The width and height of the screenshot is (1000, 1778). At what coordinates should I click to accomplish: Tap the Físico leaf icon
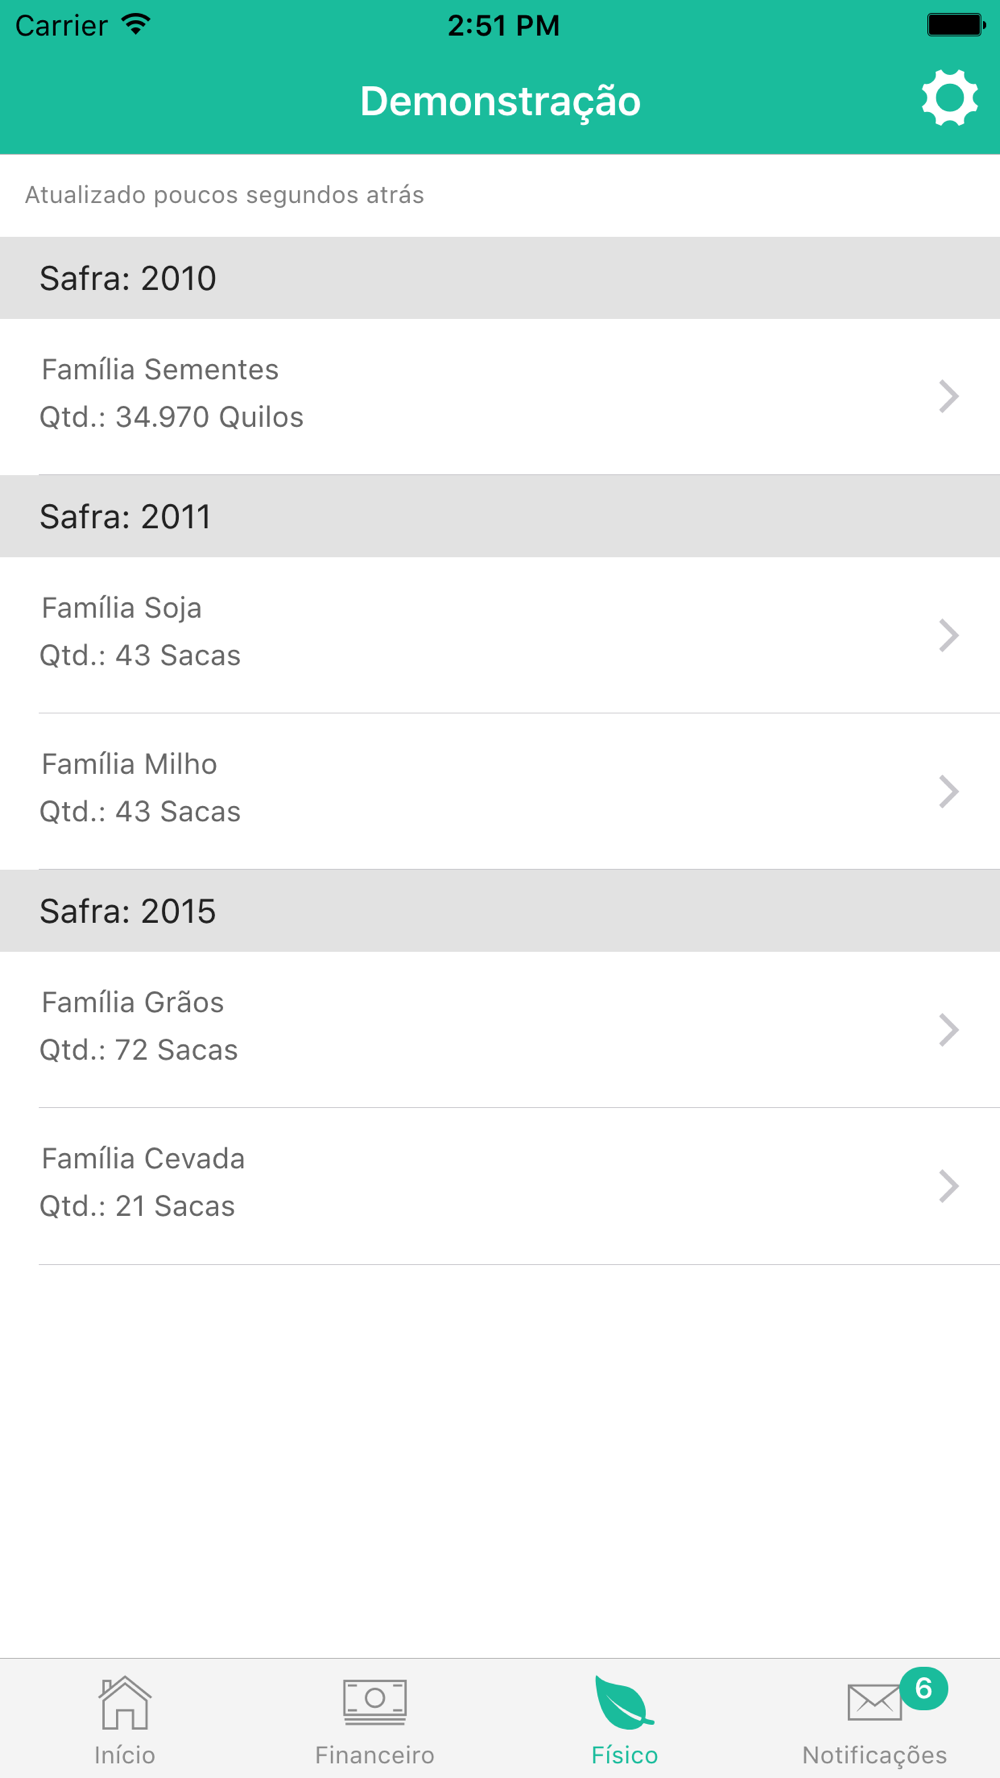coord(623,1703)
